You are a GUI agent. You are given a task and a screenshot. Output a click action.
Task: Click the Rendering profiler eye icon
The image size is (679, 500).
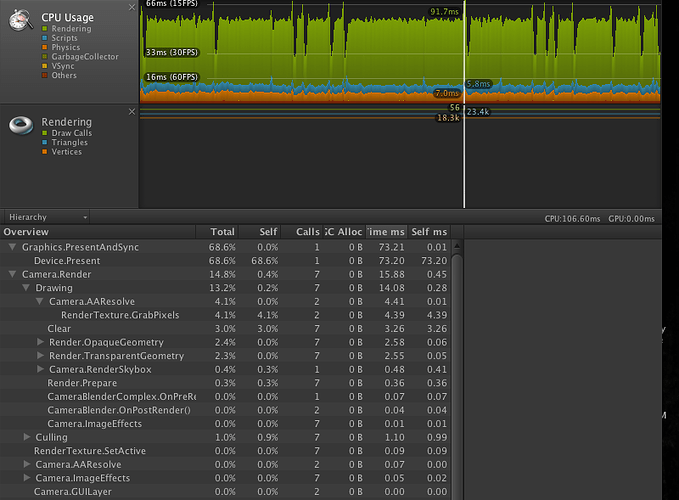pos(20,125)
